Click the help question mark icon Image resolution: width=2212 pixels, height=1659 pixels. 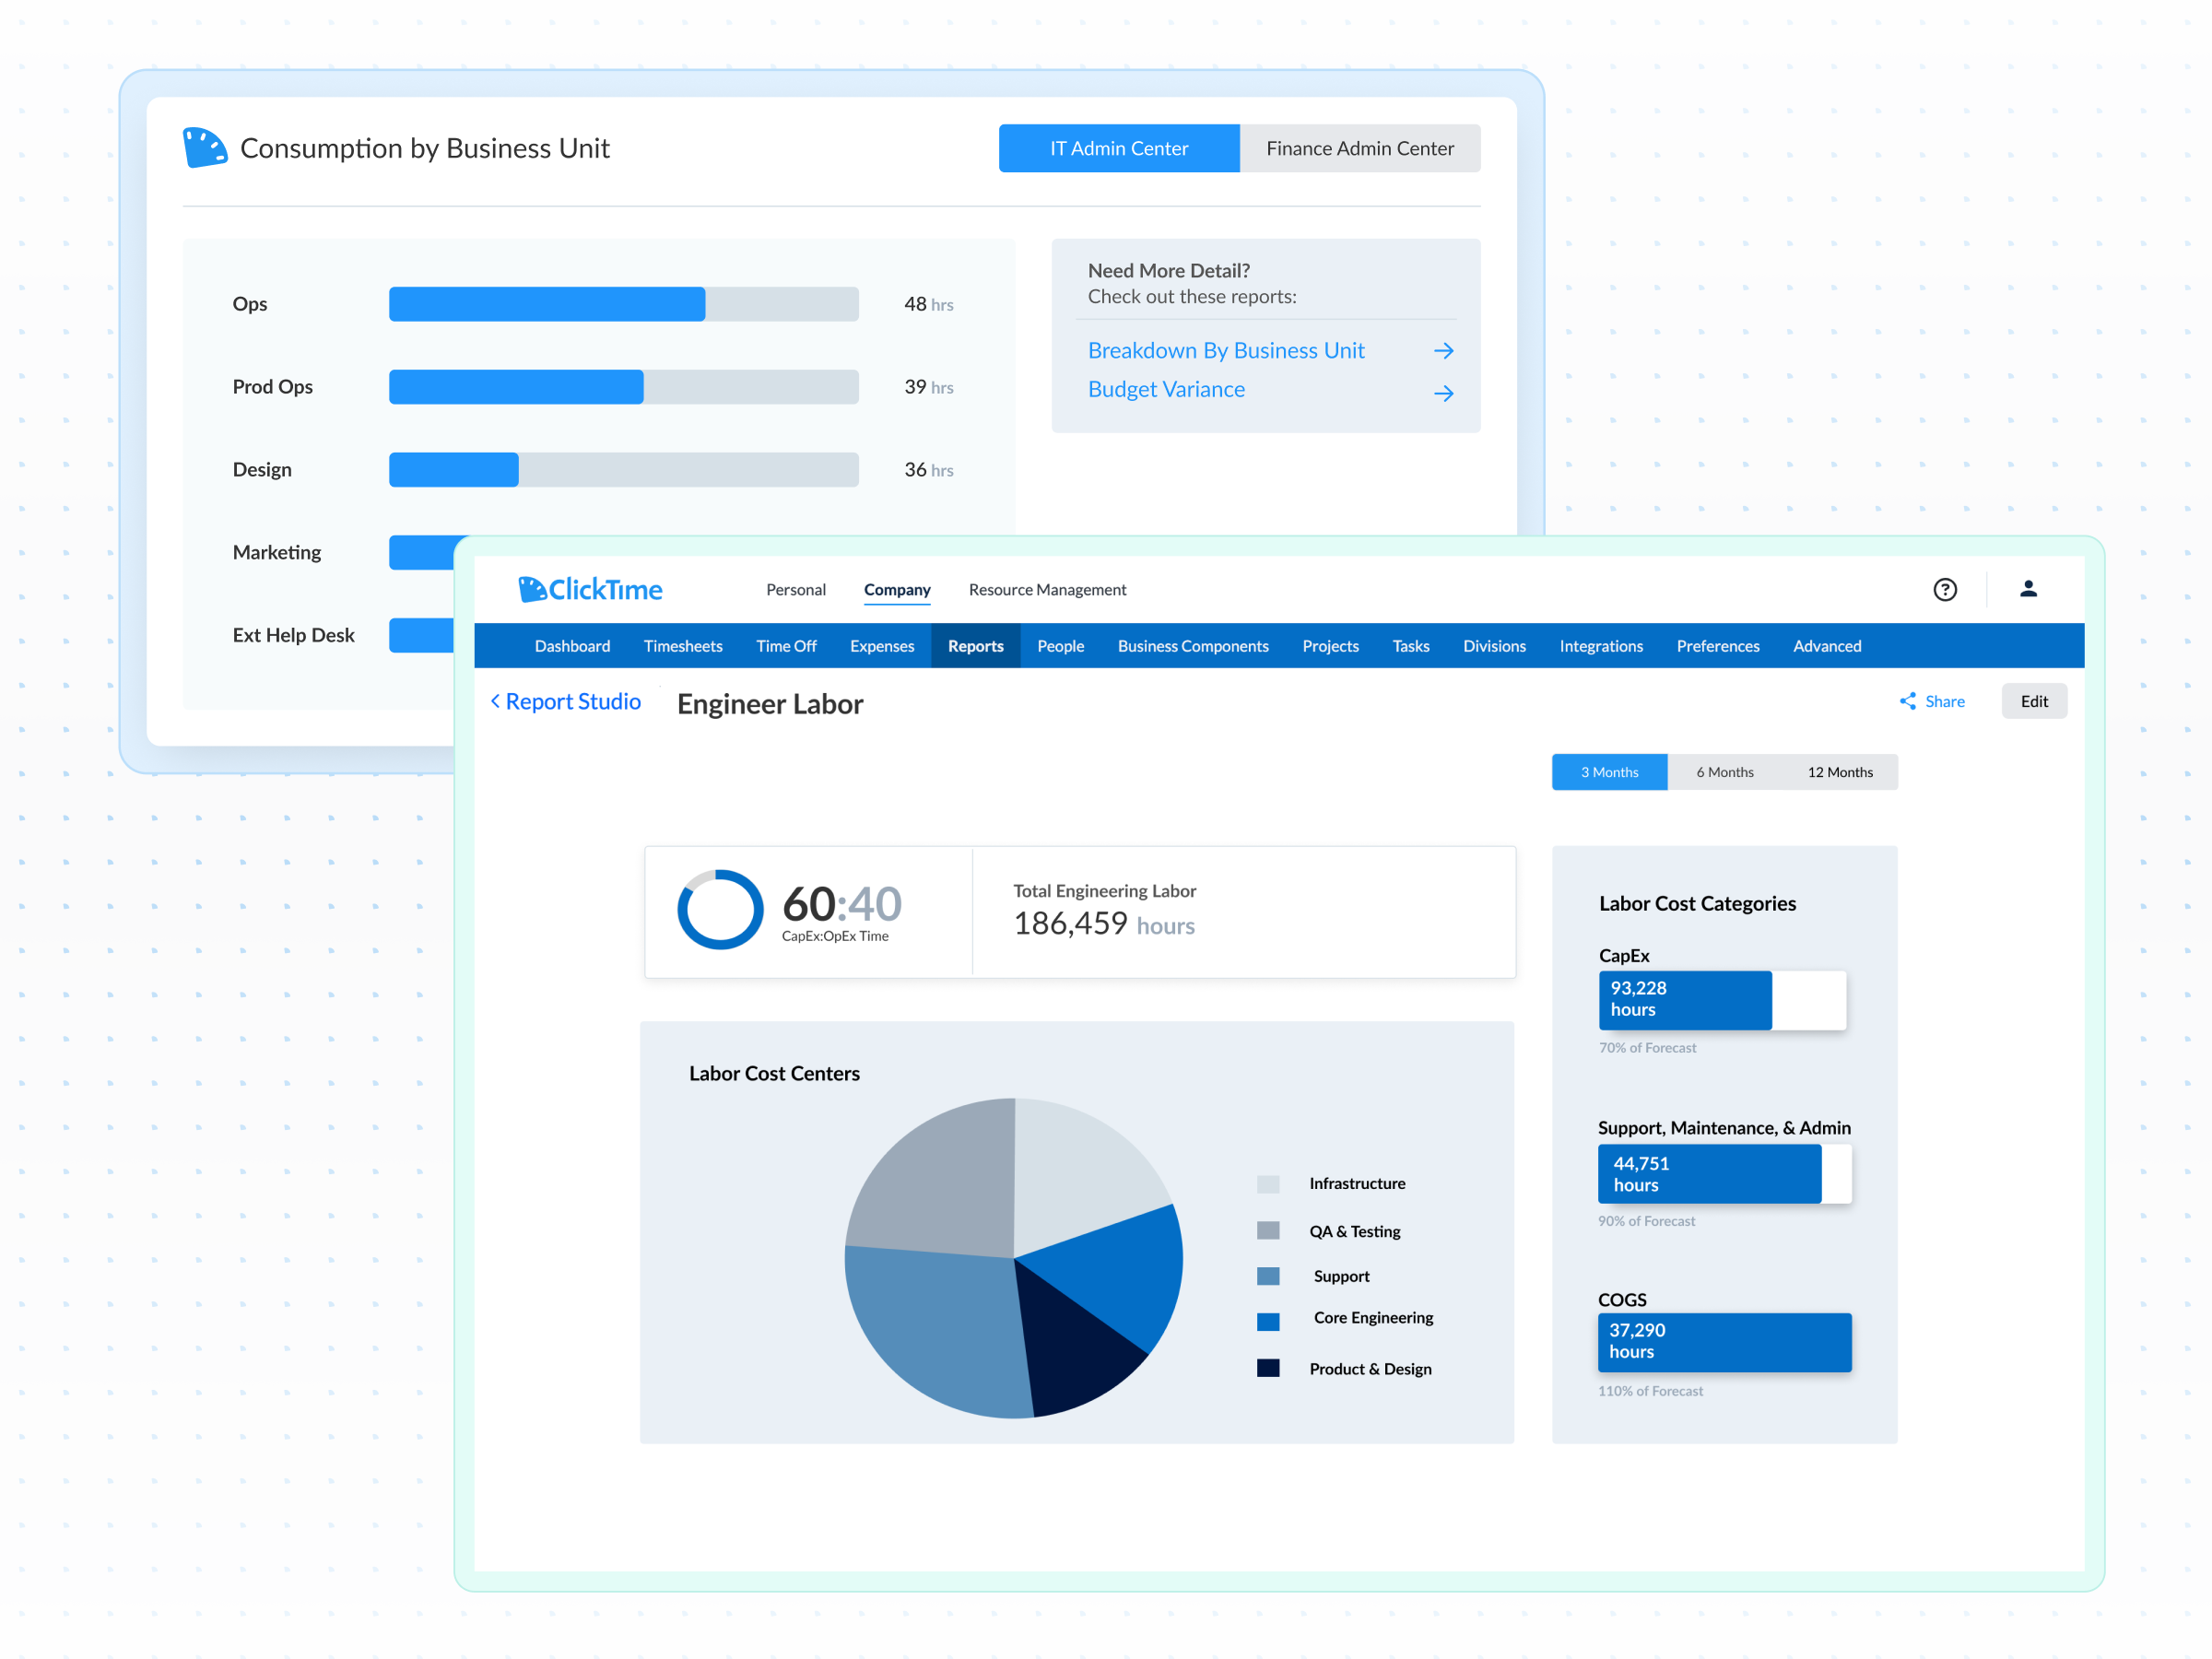tap(1944, 590)
